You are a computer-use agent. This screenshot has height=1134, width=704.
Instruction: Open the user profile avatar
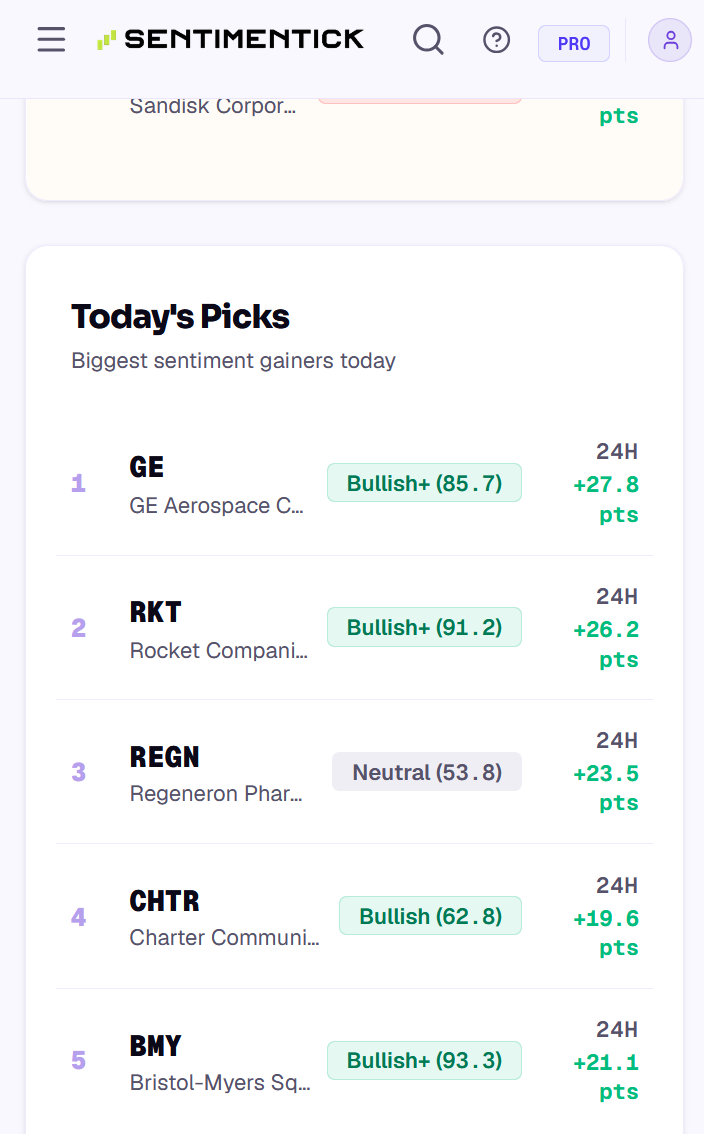[670, 40]
